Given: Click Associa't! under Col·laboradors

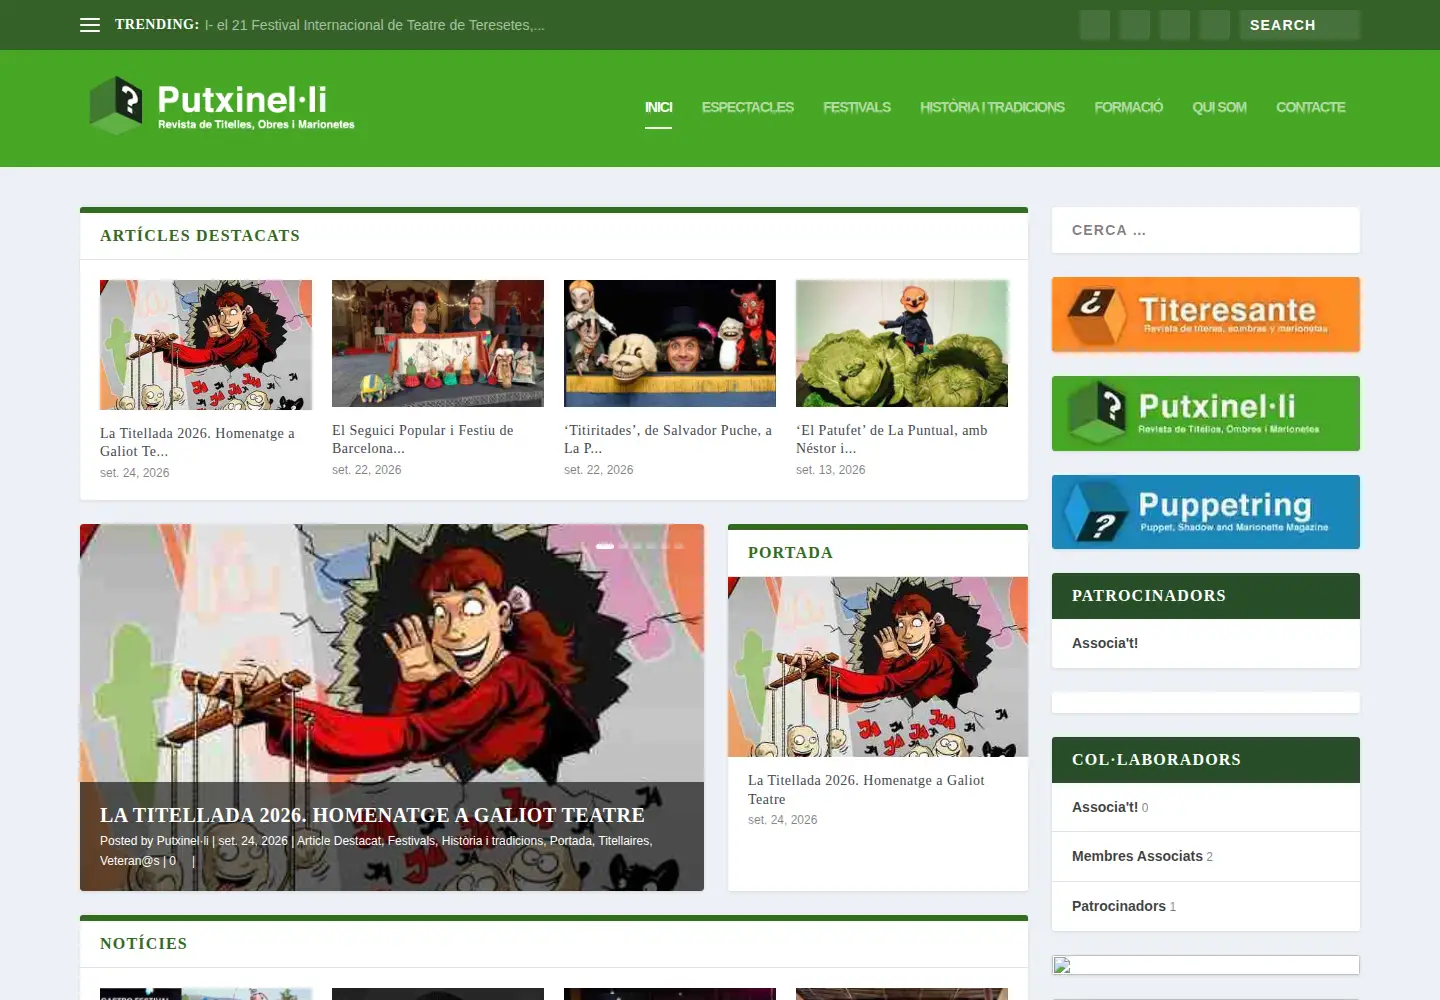Looking at the screenshot, I should coord(1105,807).
